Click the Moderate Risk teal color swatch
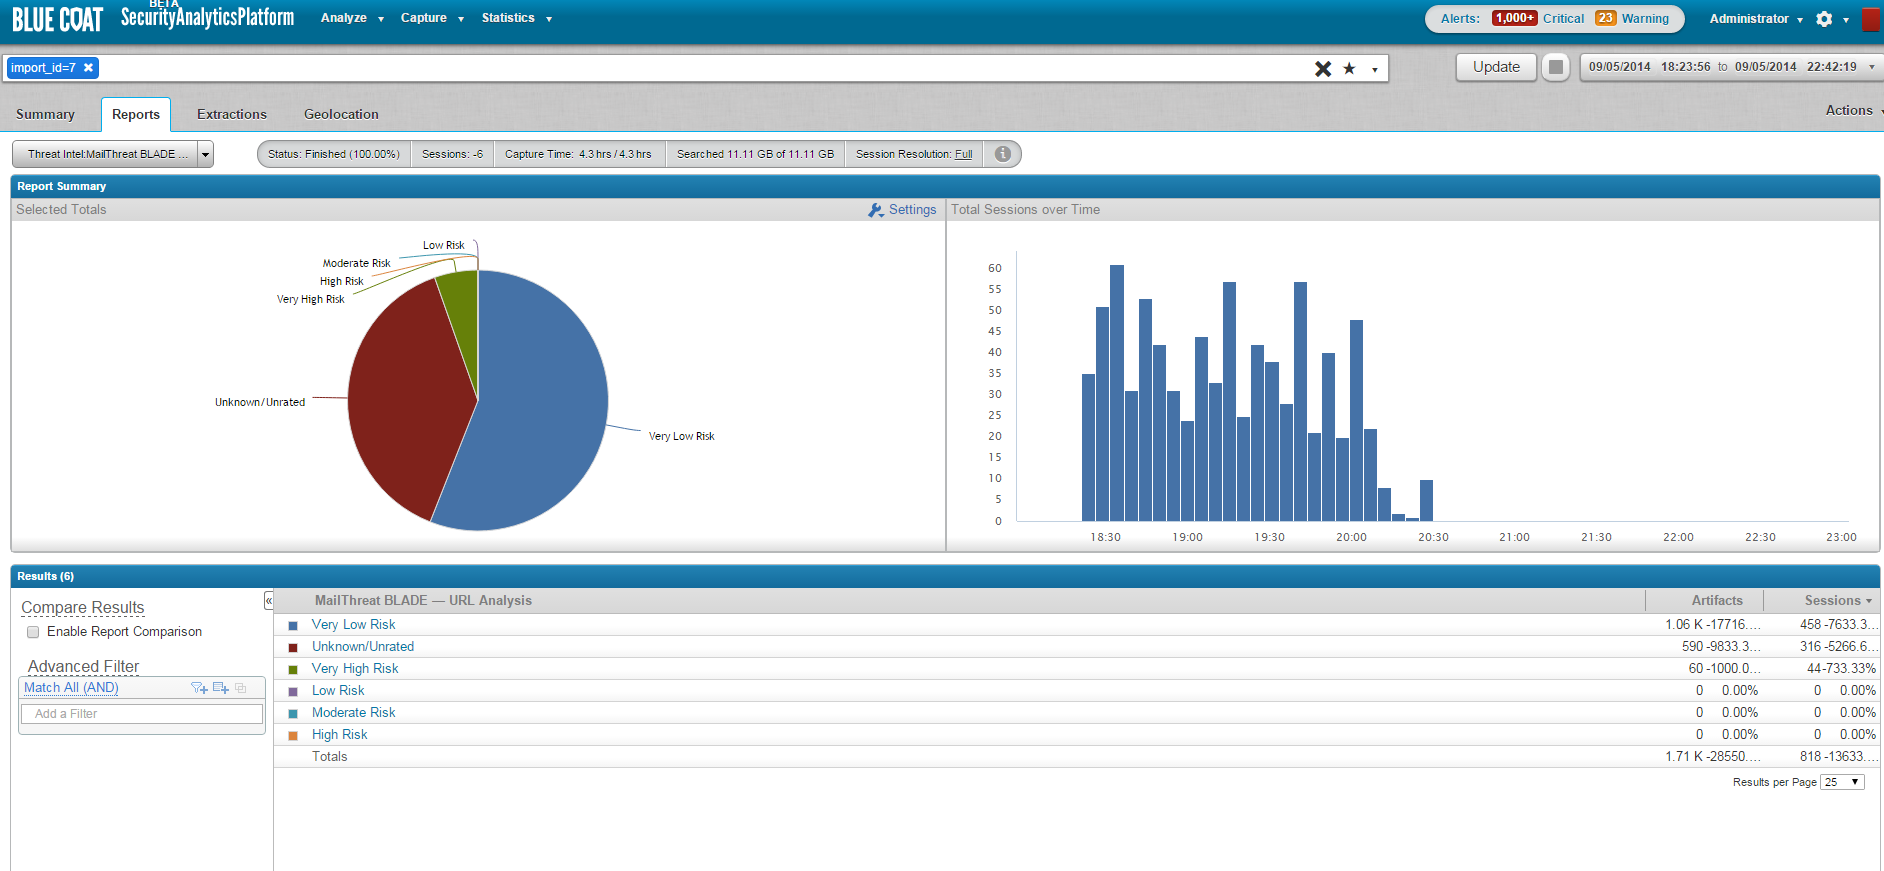 (x=293, y=714)
